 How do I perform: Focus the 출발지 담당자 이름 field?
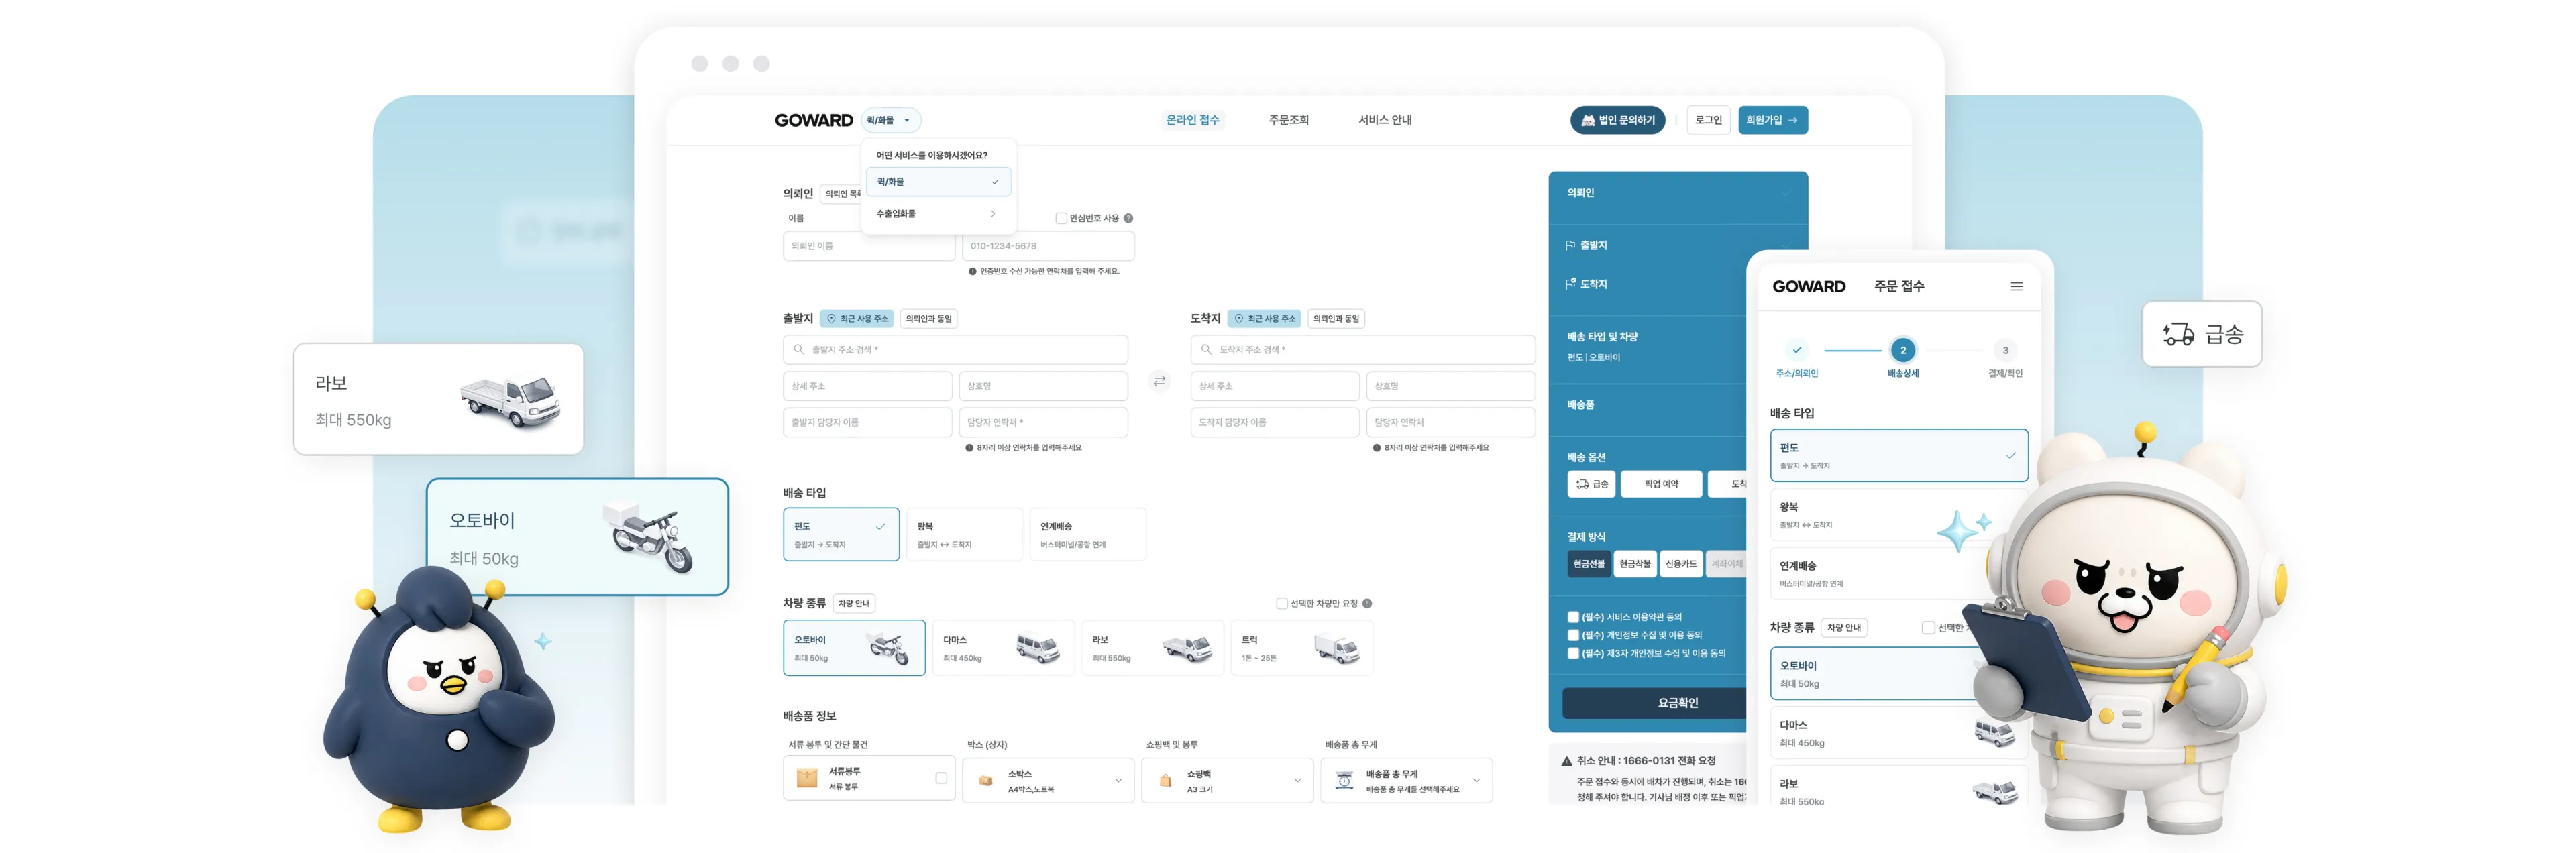[x=867, y=423]
